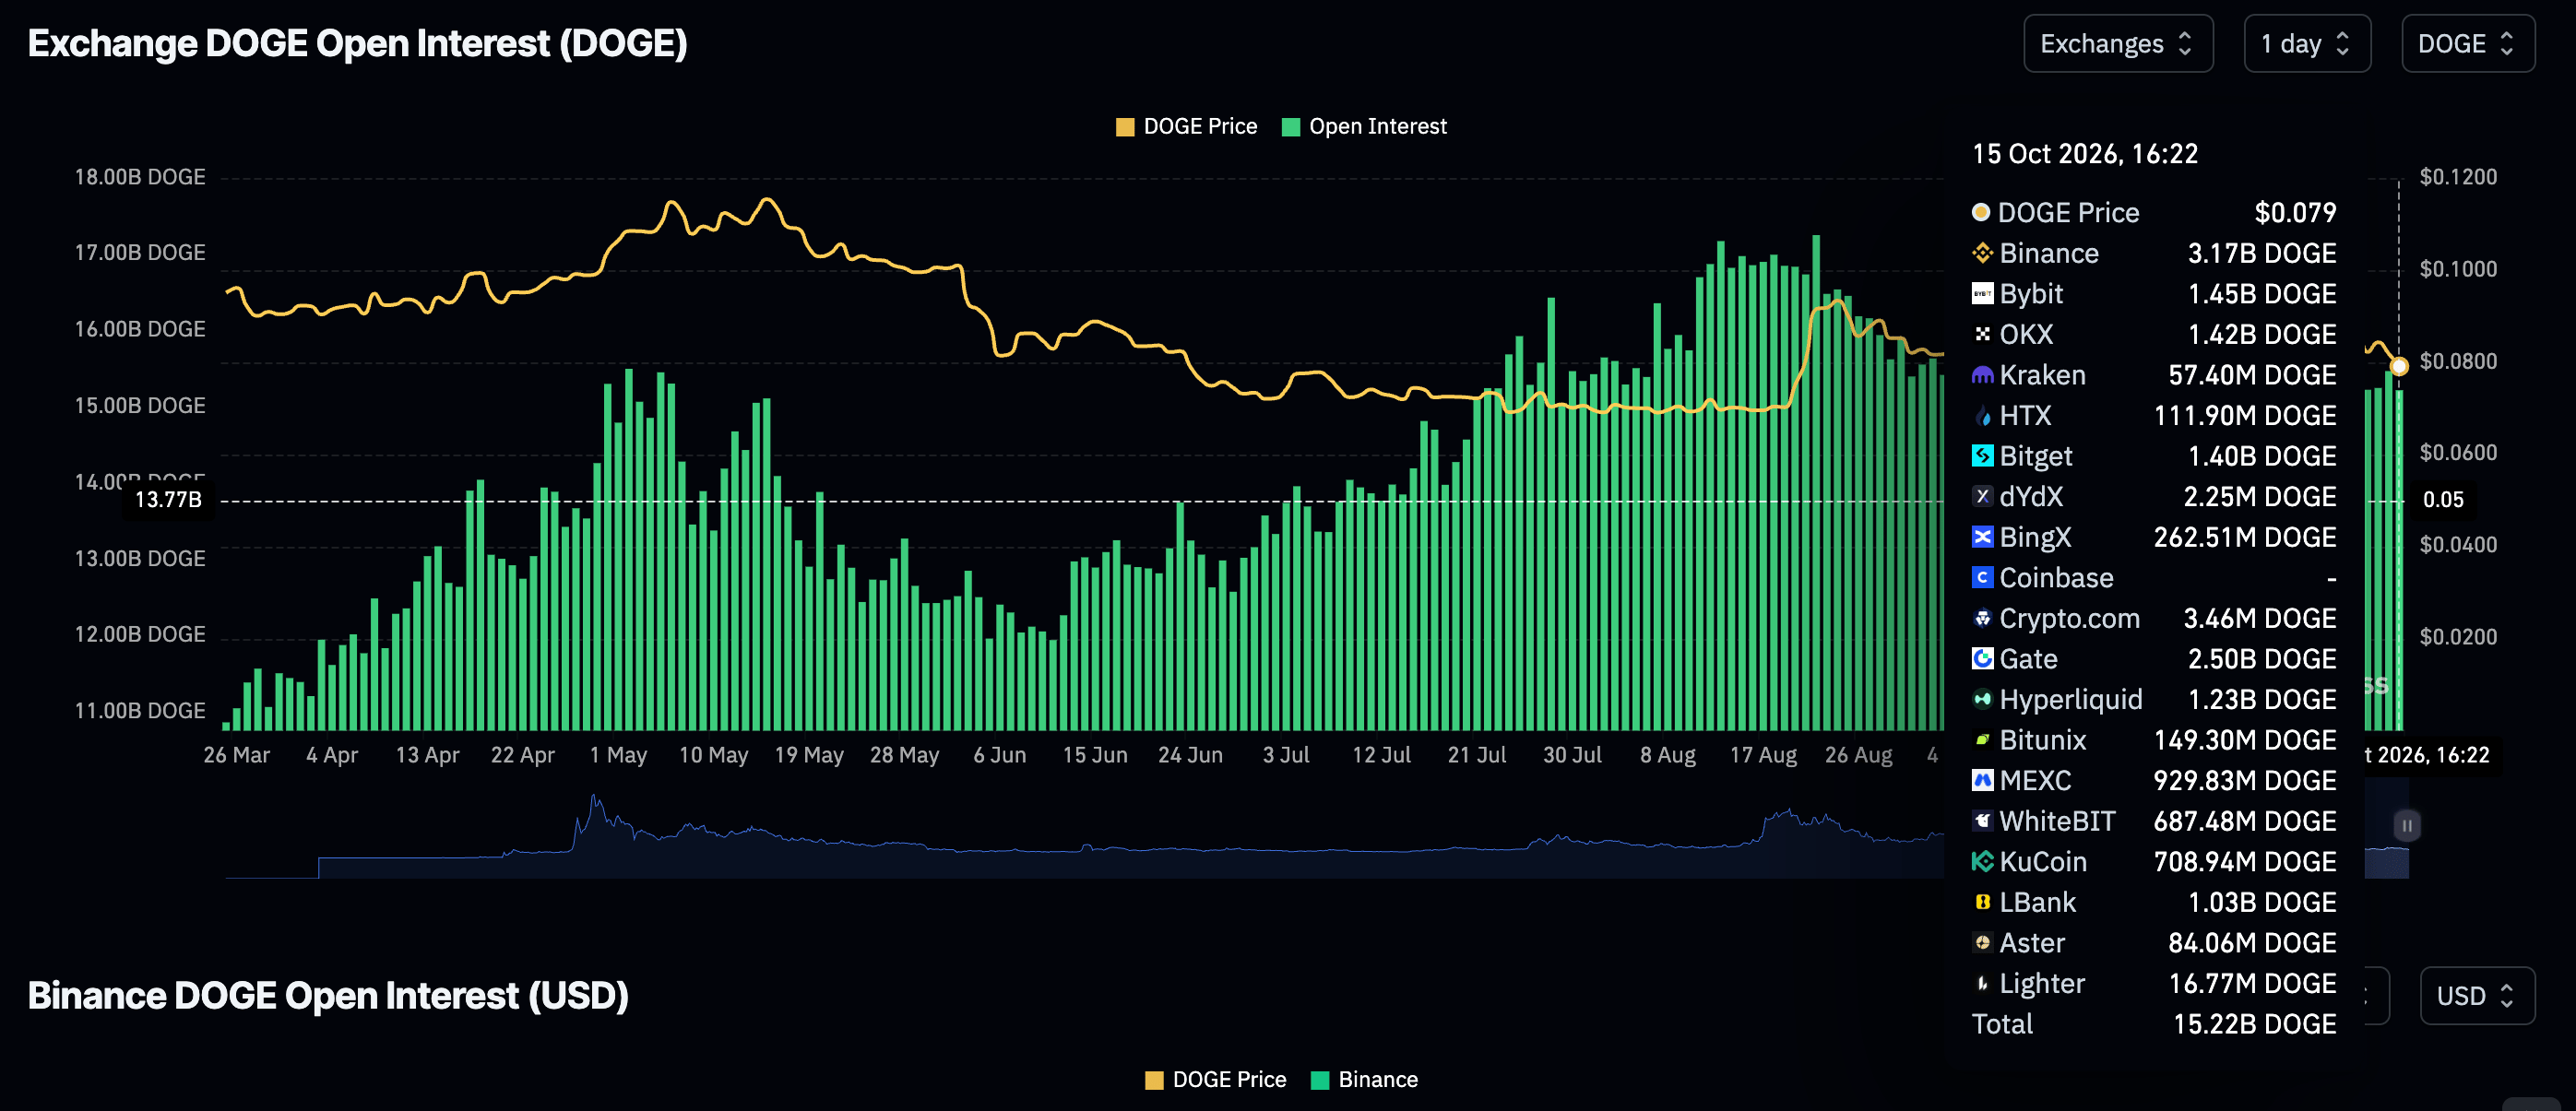Click the Hyperliquid logo icon
Viewport: 2576px width, 1111px height.
(1982, 699)
